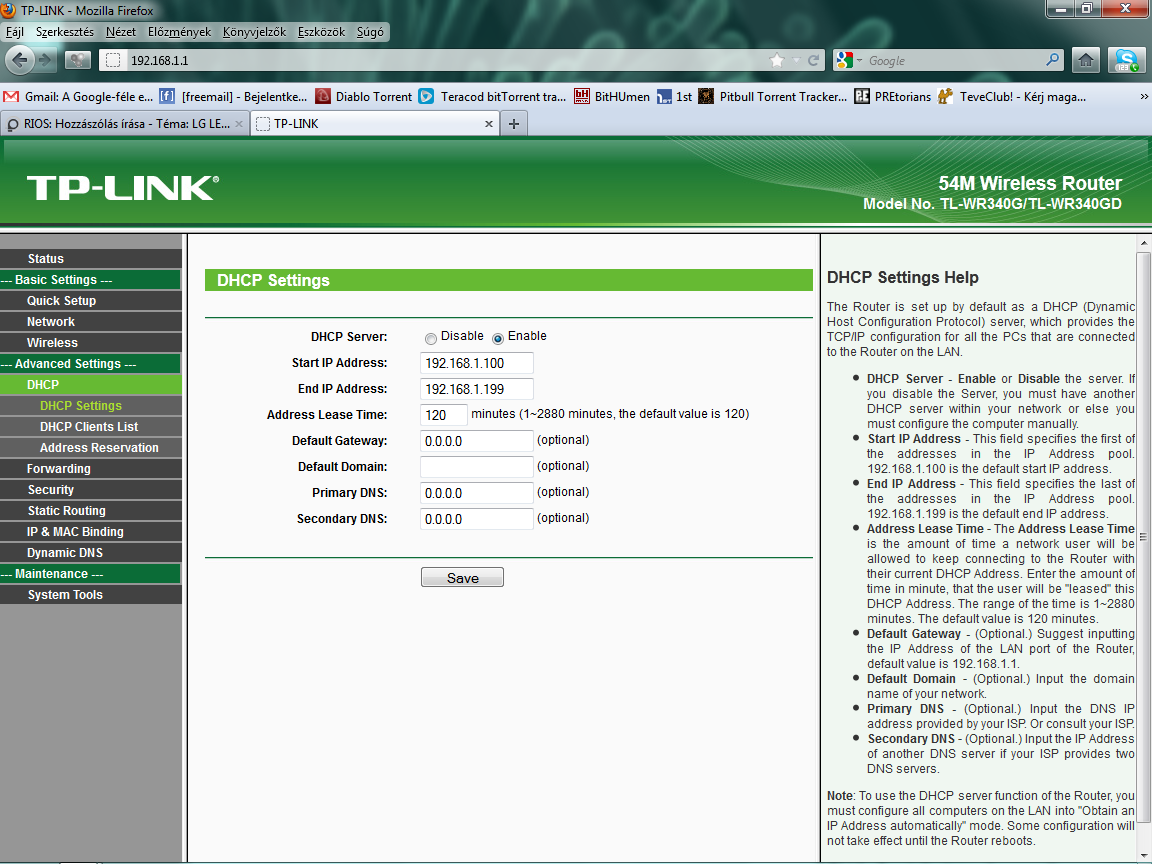Click the Start IP Address field

point(477,363)
